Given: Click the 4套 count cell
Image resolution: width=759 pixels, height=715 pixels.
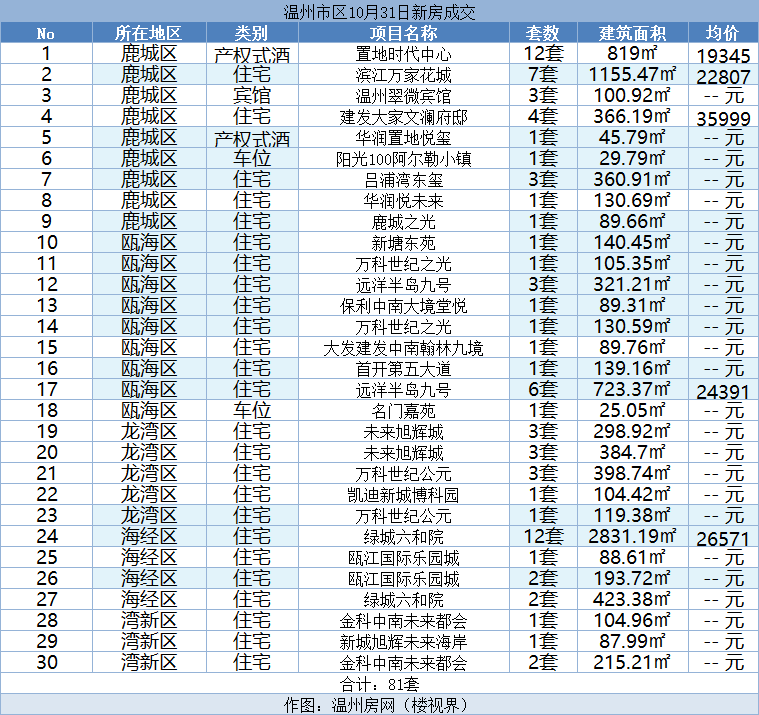Looking at the screenshot, I should (x=543, y=116).
